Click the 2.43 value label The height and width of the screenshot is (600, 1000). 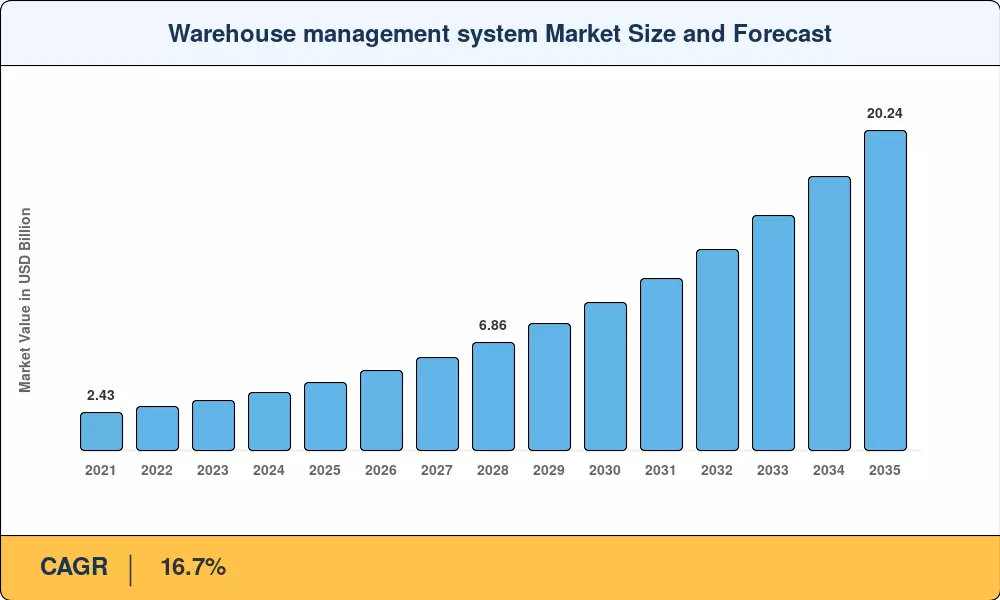tap(101, 395)
